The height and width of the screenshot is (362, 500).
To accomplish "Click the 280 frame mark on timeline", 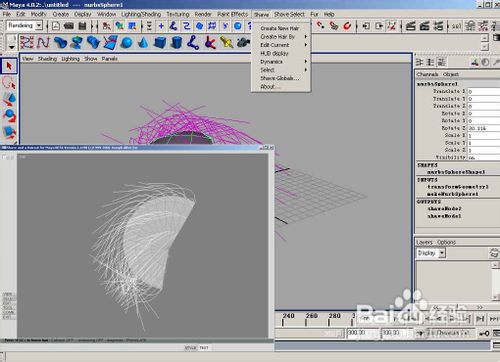I will (x=334, y=316).
